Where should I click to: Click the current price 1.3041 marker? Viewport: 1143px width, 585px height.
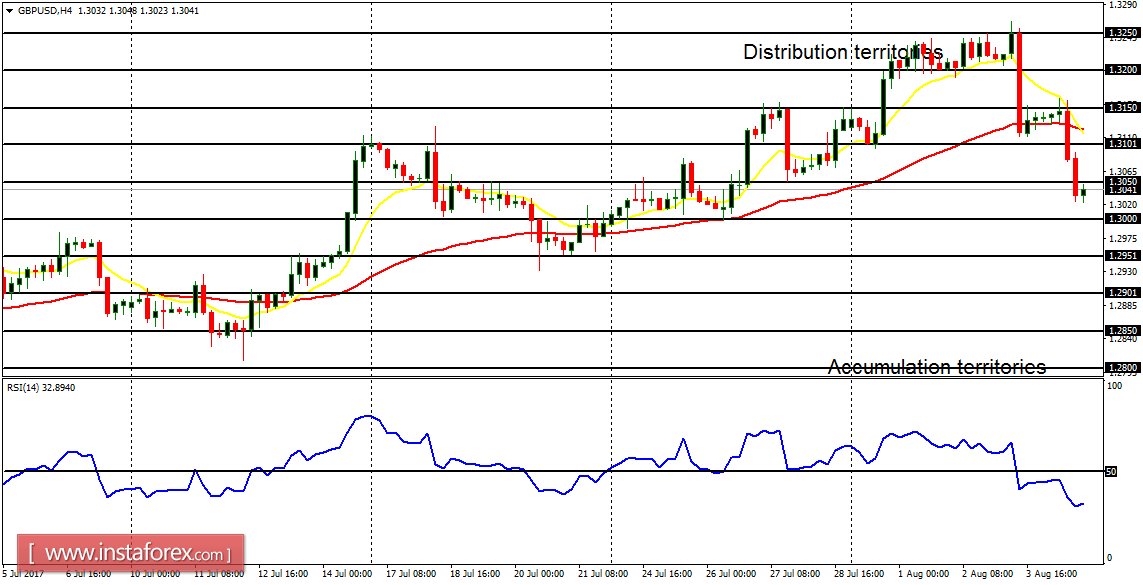click(x=1123, y=189)
